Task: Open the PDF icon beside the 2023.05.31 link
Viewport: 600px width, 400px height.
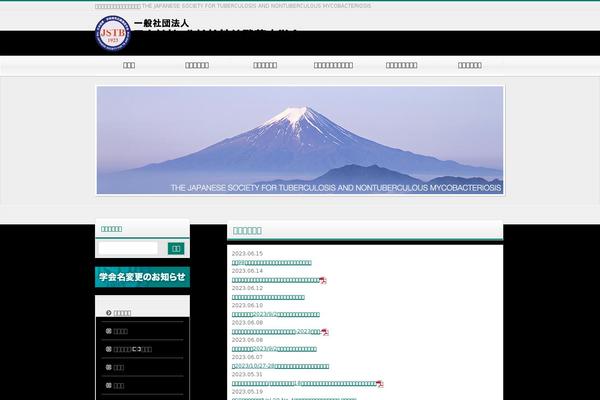Action: [x=380, y=384]
